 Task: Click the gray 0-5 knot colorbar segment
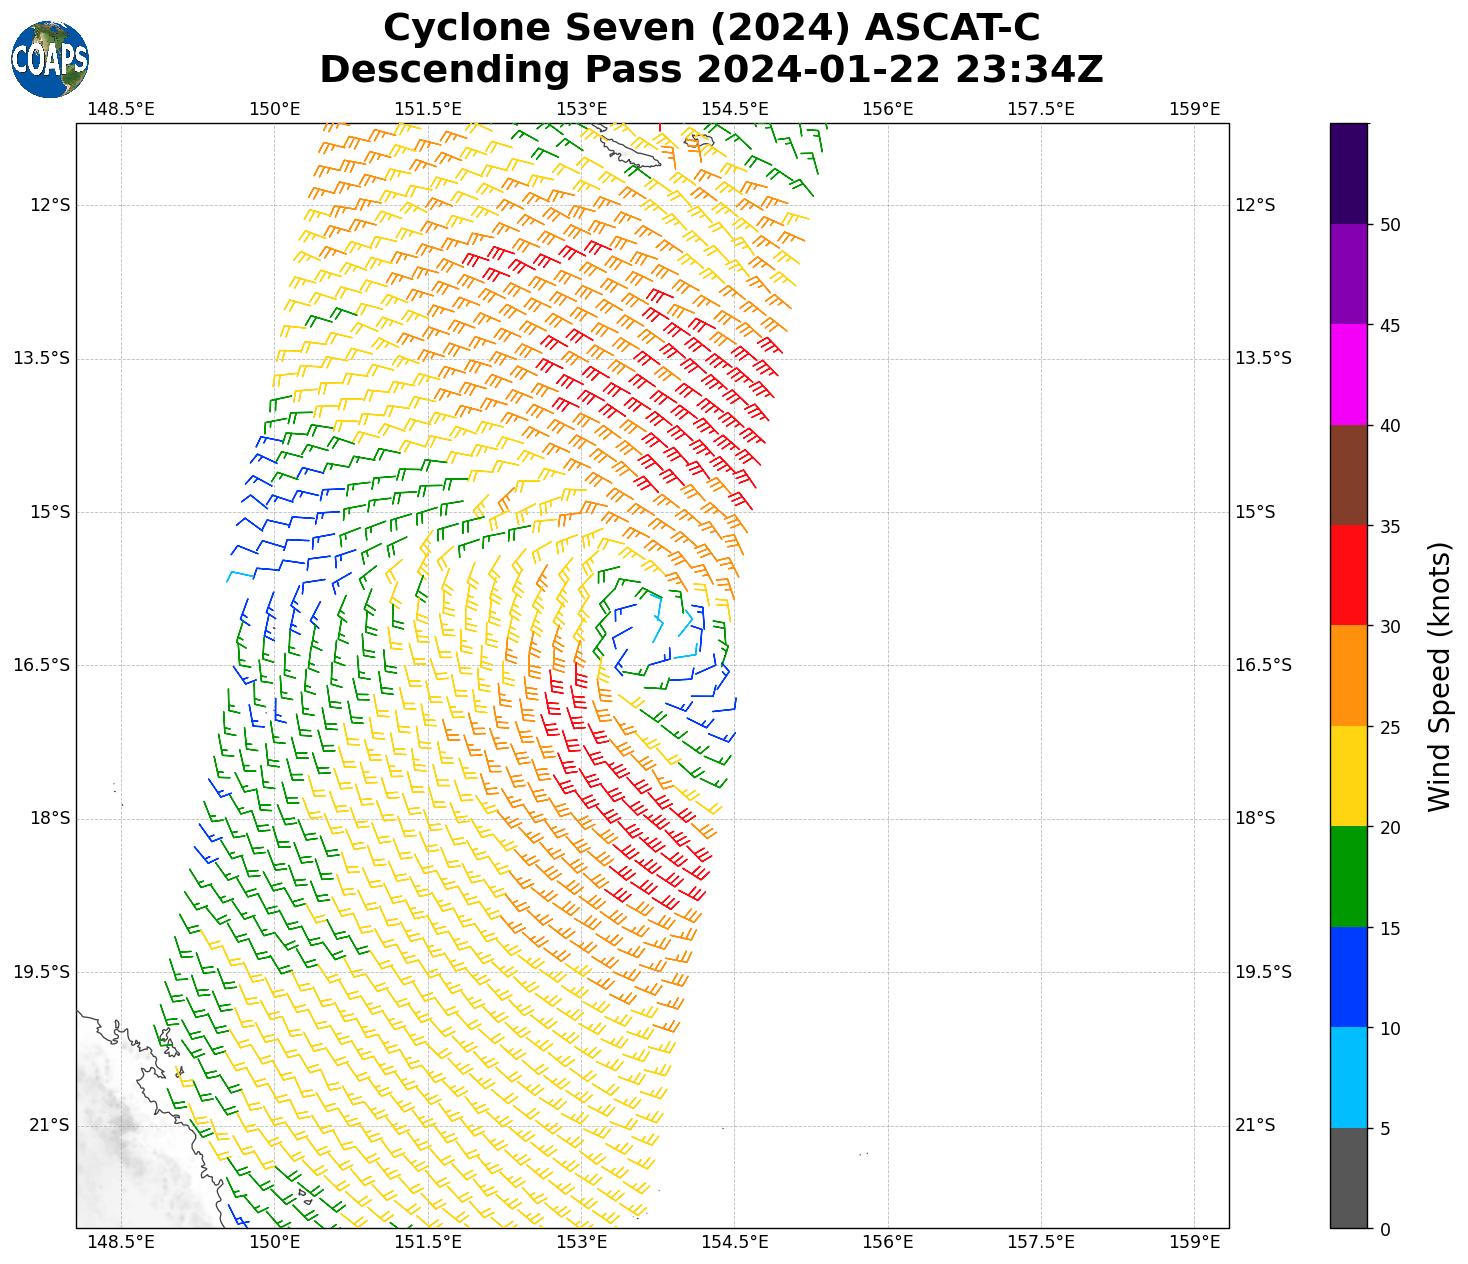[1348, 1178]
